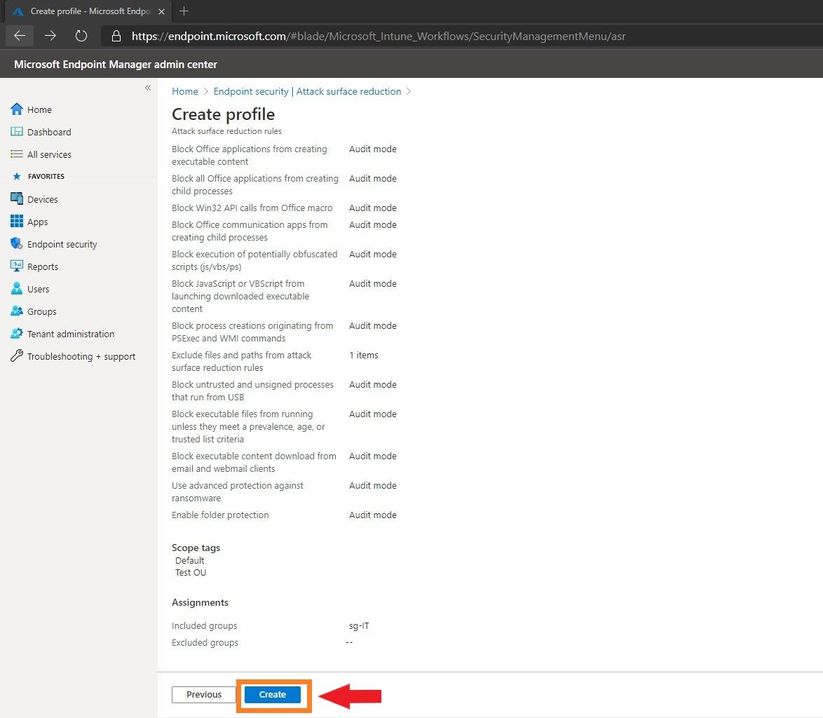
Task: Open Dashboard in the sidebar menu
Action: pyautogui.click(x=49, y=132)
